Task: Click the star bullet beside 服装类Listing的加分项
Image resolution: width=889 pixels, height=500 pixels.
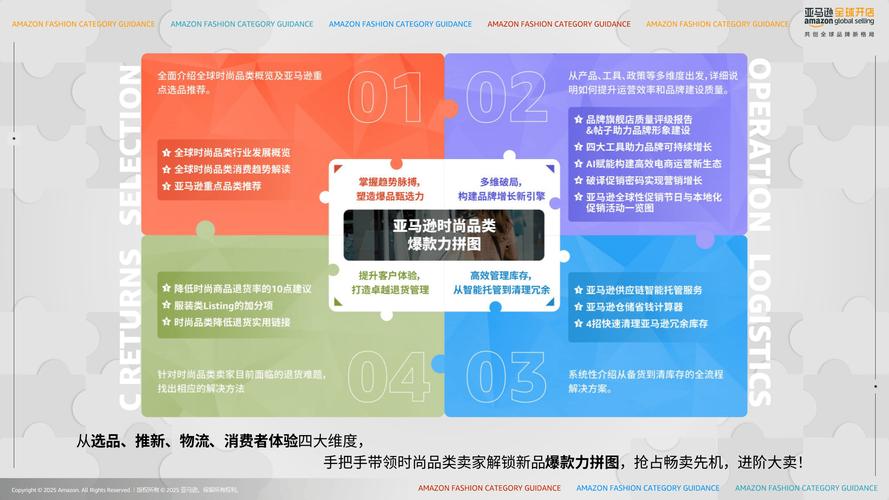Action: [166, 306]
